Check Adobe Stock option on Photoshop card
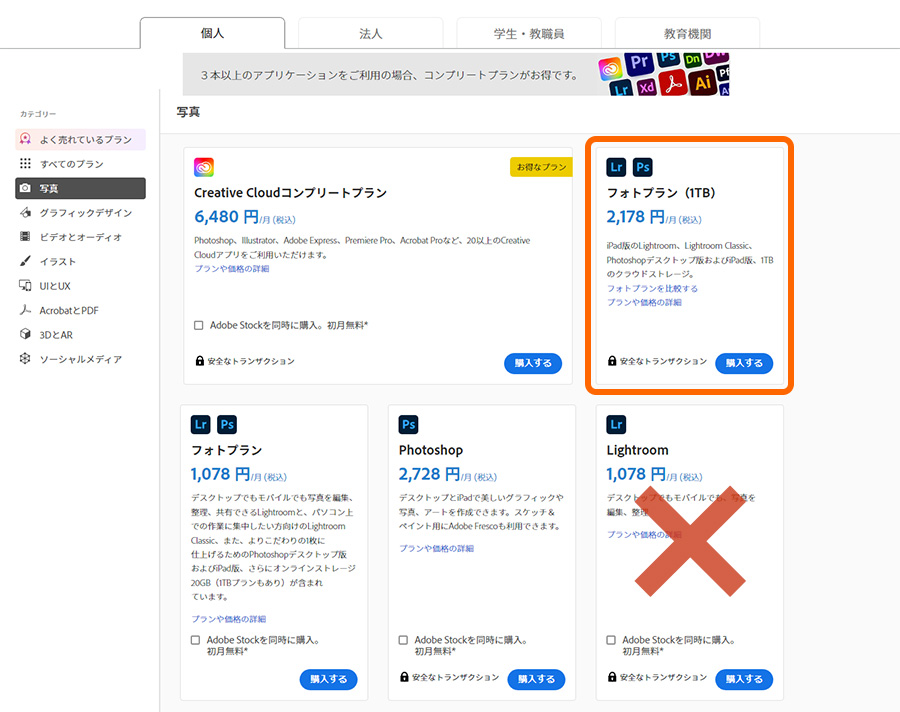The height and width of the screenshot is (712, 900). tap(403, 640)
